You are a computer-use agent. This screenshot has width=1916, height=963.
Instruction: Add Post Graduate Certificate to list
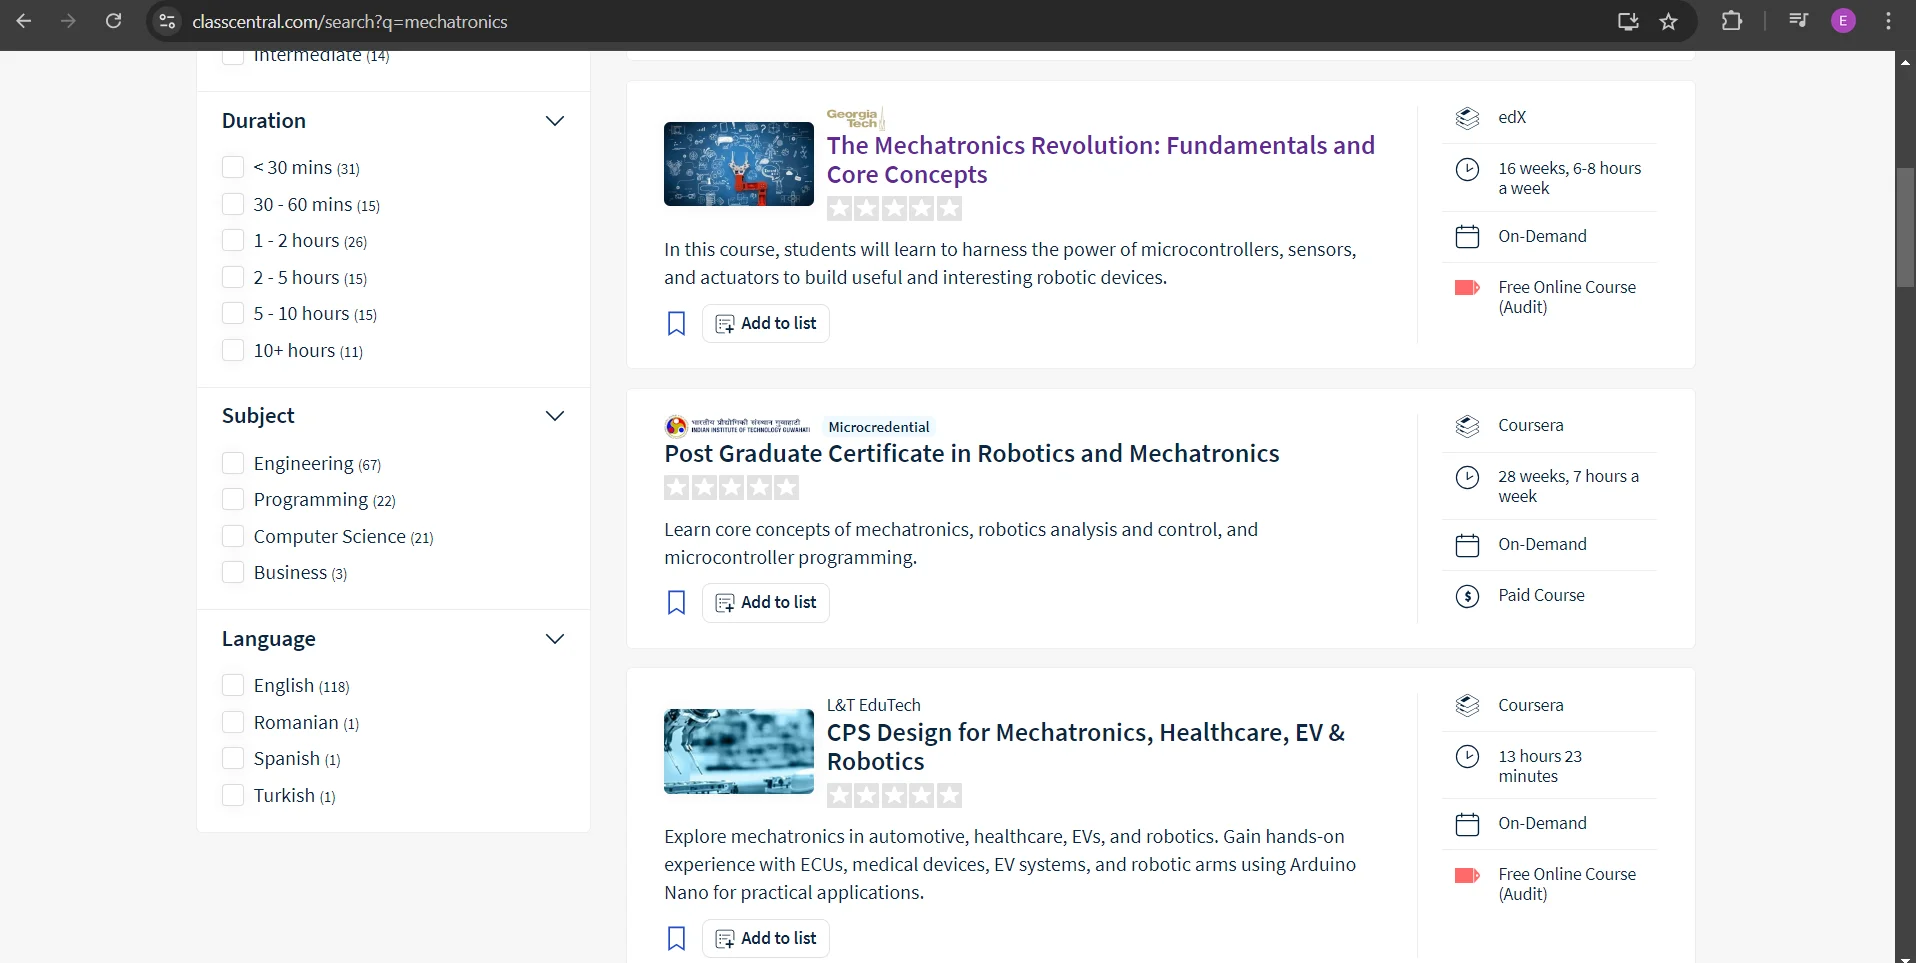tap(766, 602)
